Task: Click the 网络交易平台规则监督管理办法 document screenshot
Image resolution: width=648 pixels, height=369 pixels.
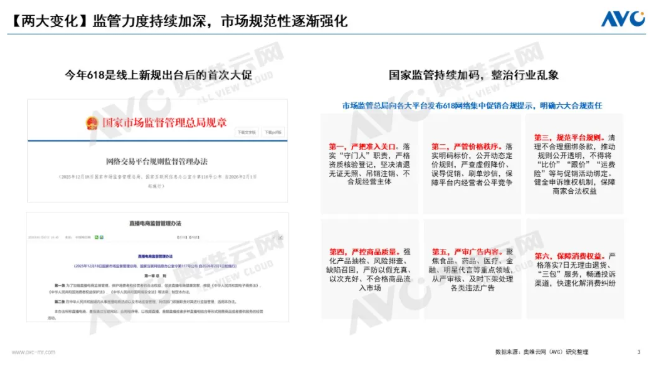Action: (x=157, y=151)
